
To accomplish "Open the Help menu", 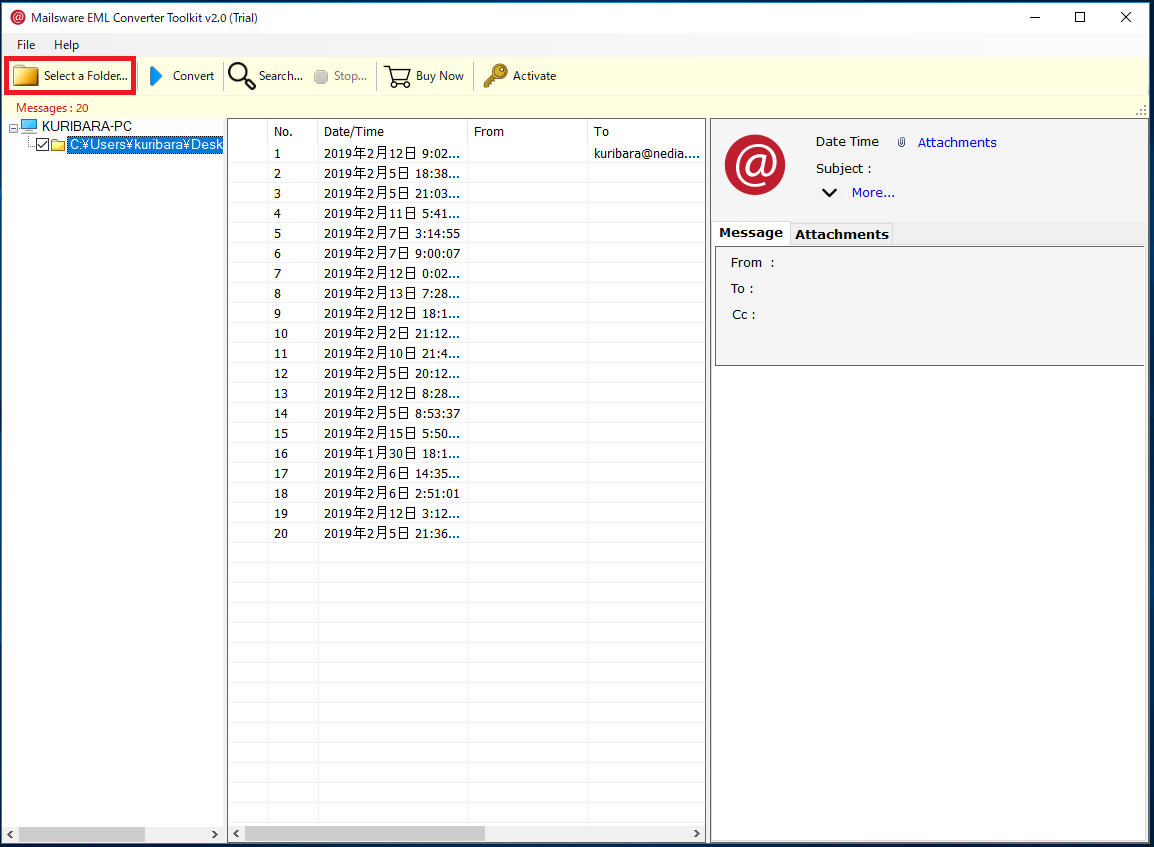I will tap(66, 45).
